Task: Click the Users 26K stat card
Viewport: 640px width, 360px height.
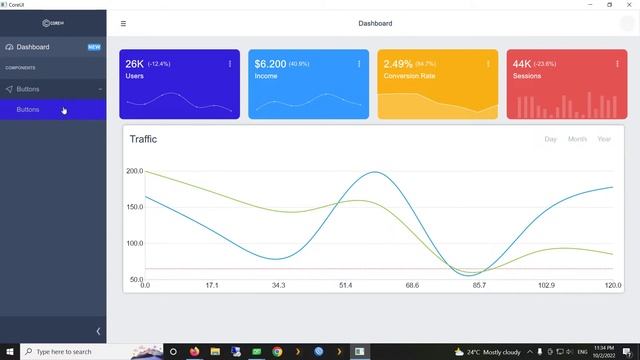Action: pyautogui.click(x=180, y=84)
